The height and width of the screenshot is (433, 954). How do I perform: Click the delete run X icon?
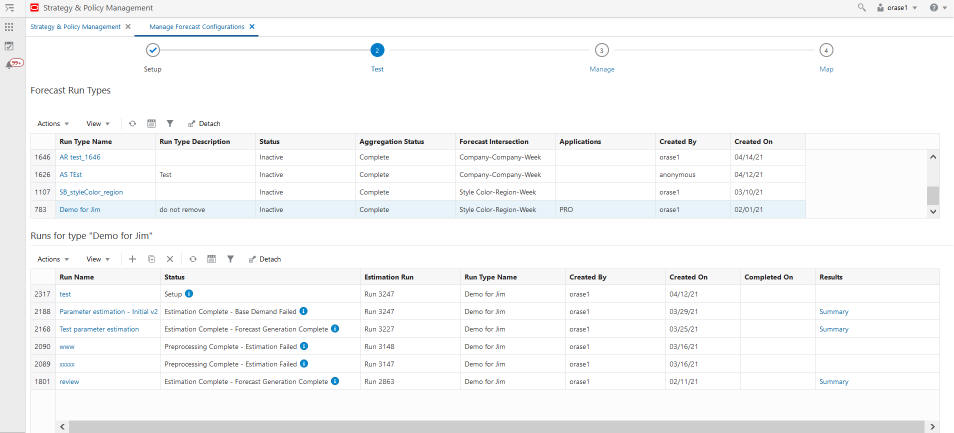coord(170,259)
